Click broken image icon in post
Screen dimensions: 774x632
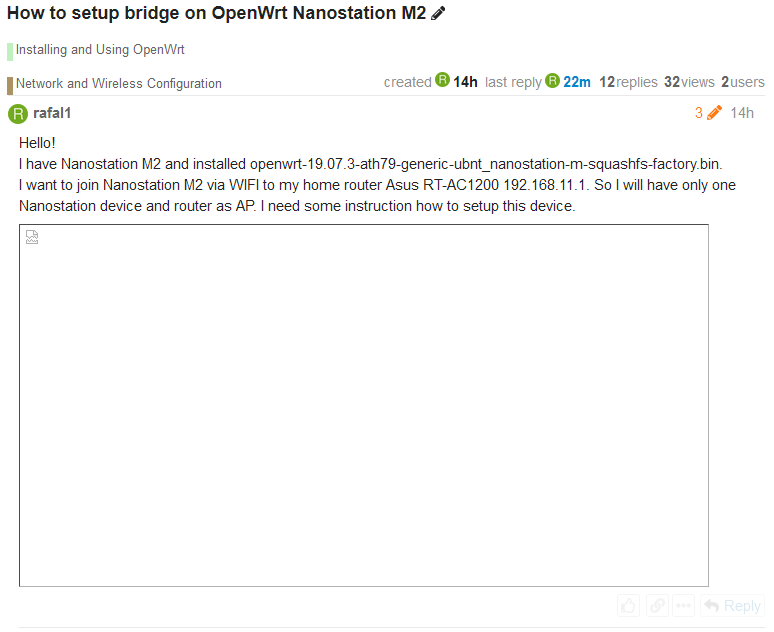pos(32,237)
